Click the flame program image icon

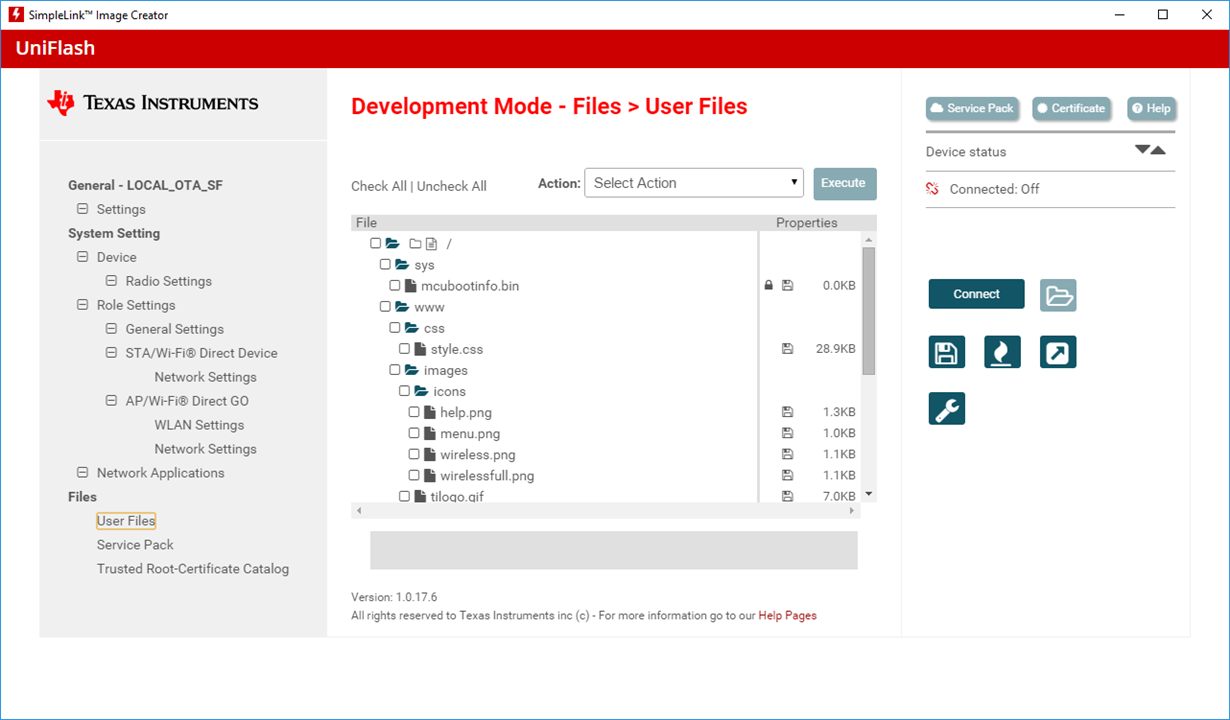(x=1002, y=352)
